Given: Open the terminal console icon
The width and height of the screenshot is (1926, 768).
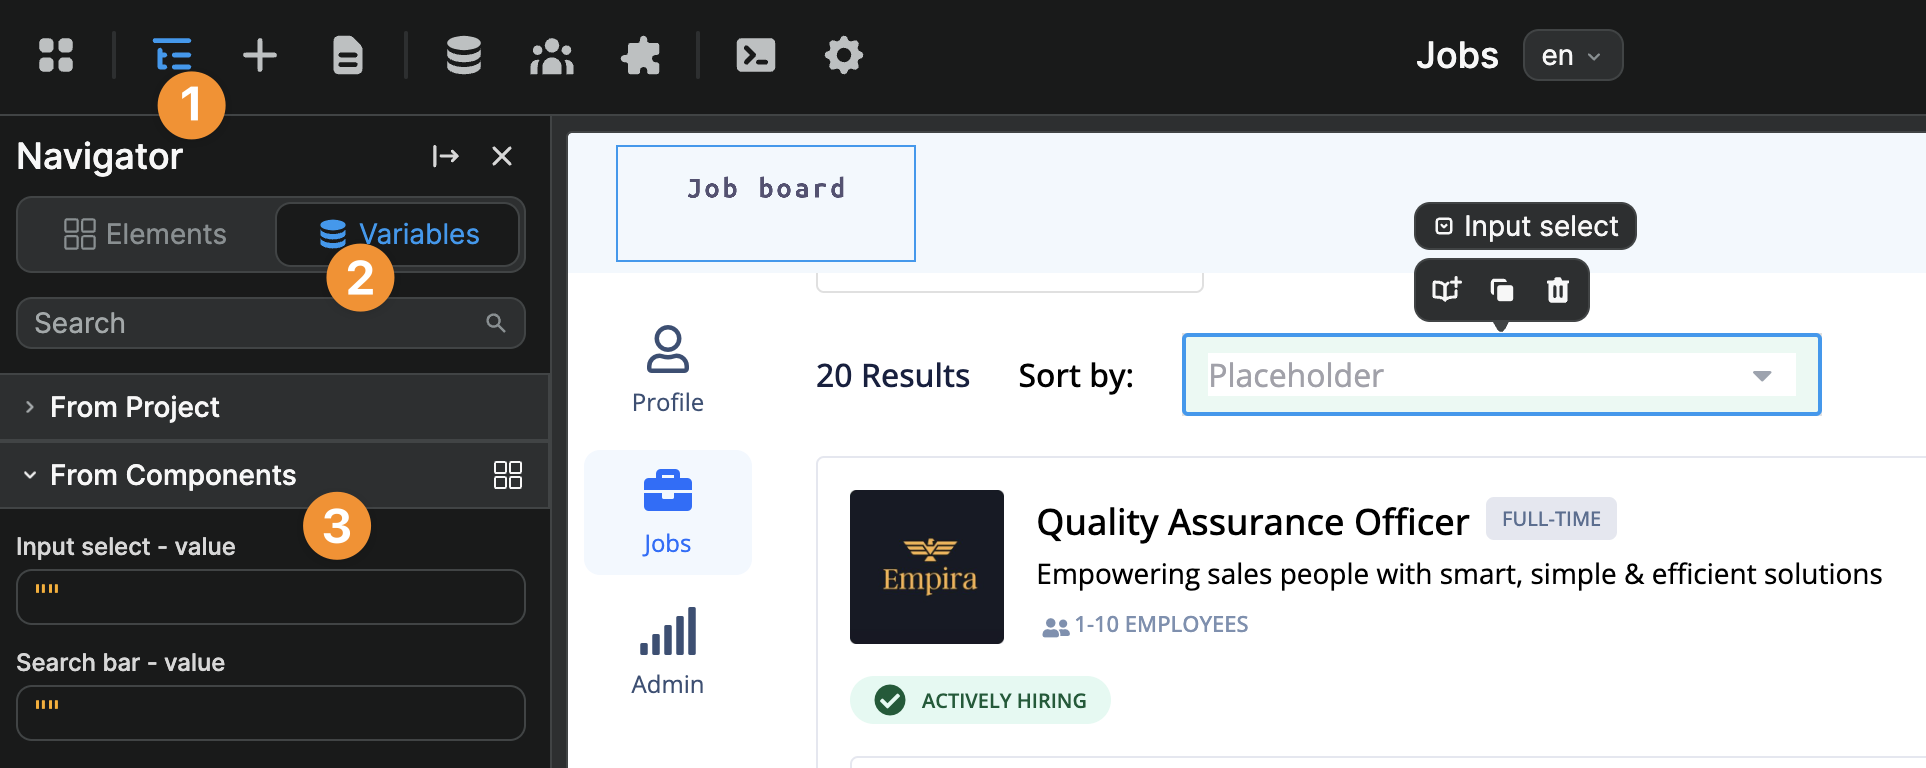Looking at the screenshot, I should tap(756, 55).
